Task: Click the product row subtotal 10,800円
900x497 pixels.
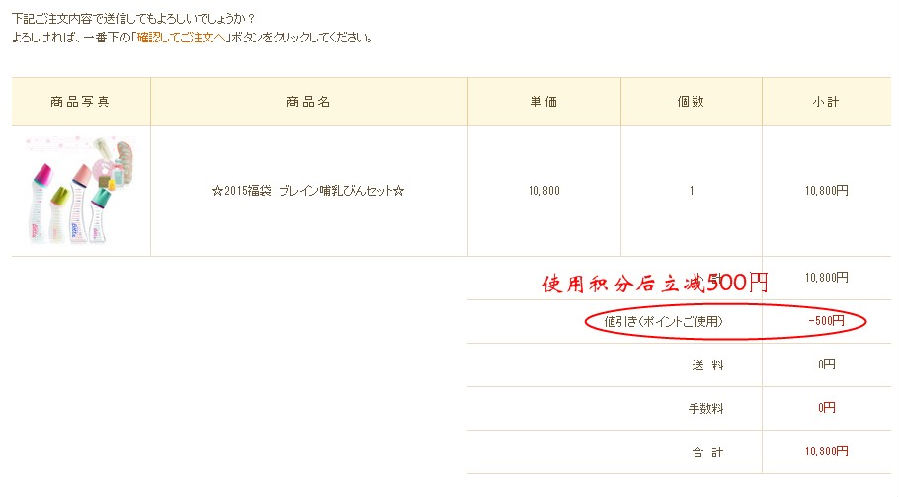Action: click(826, 191)
